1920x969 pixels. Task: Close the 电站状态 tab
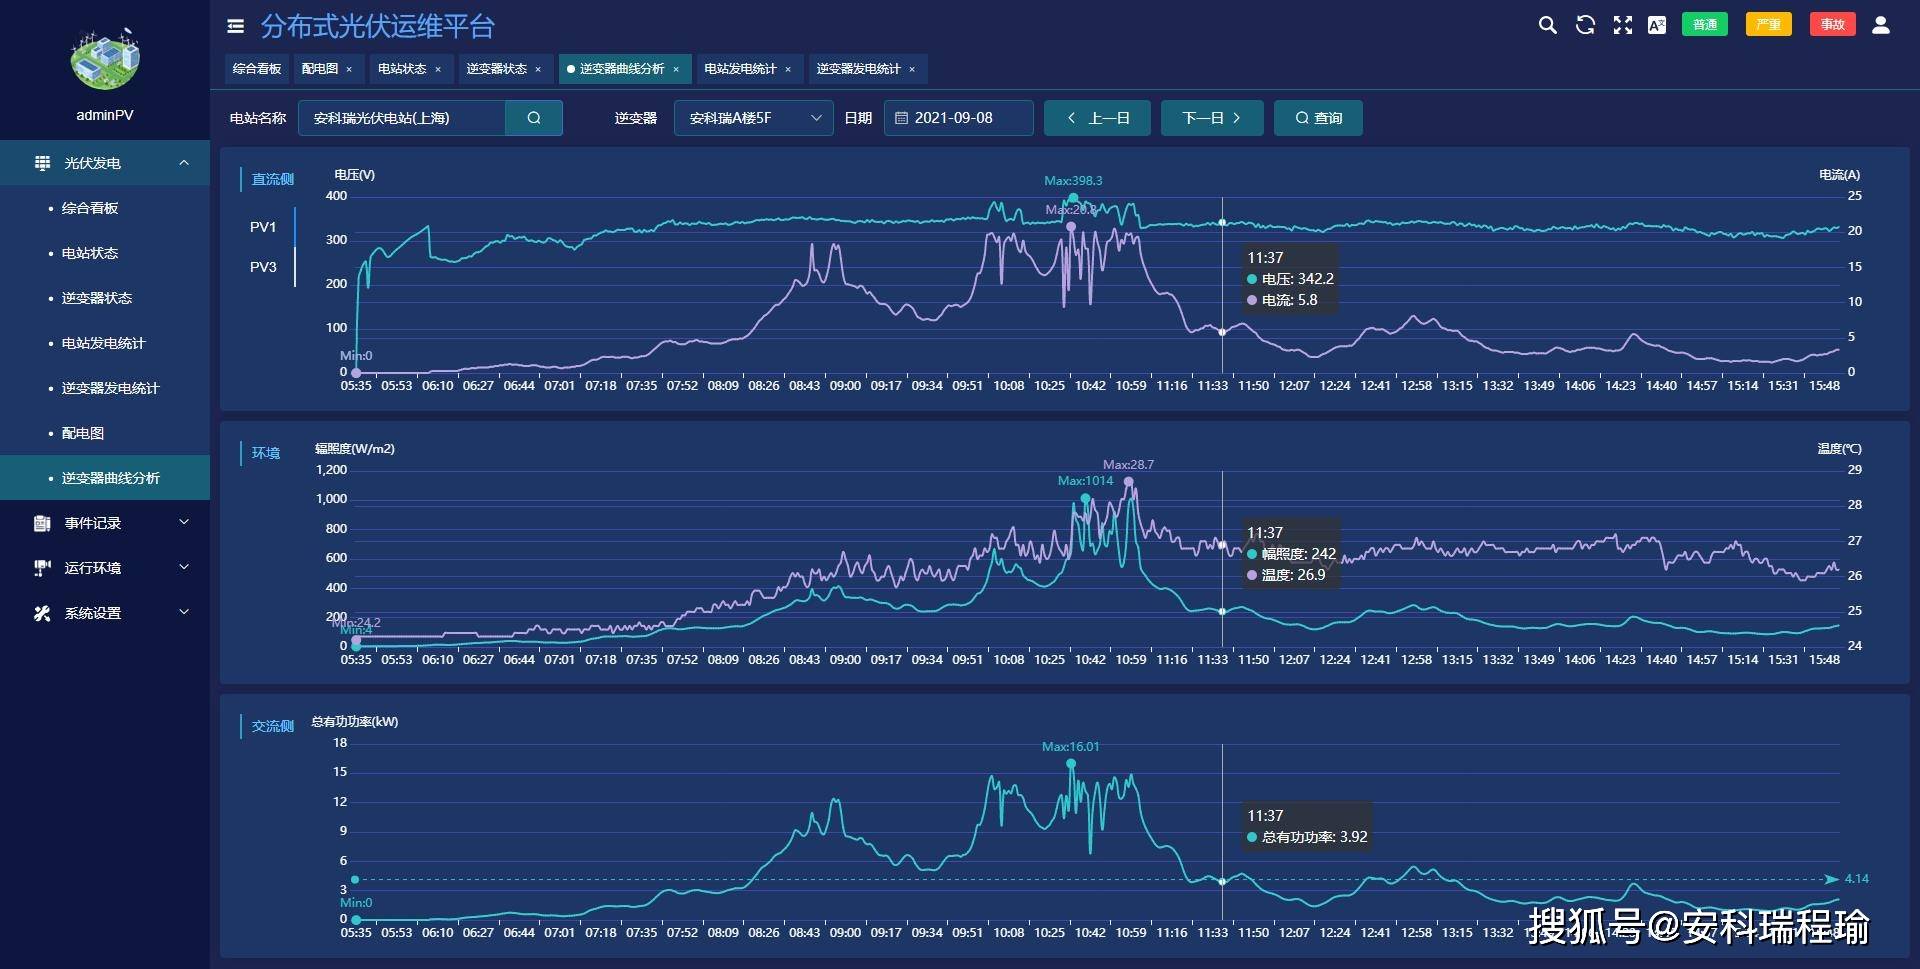(438, 69)
